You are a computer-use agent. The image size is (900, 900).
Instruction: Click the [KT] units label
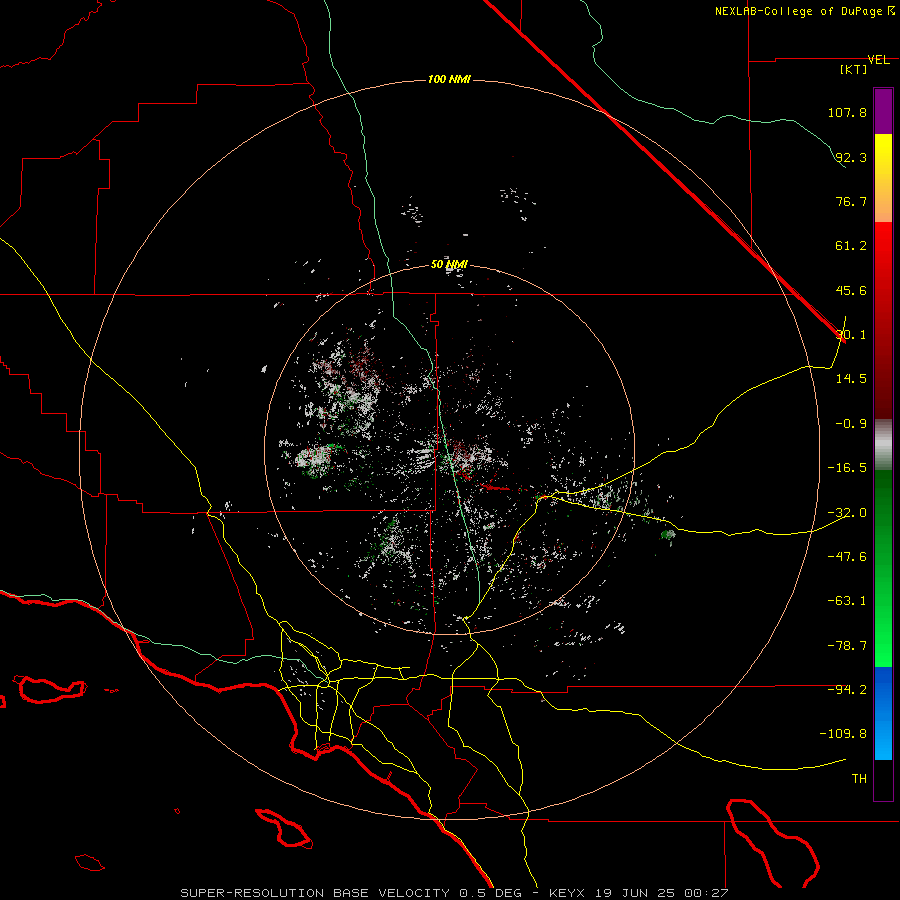coord(854,69)
